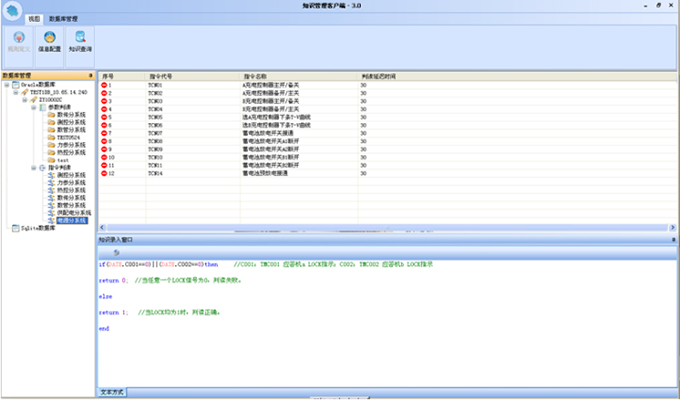680x400 pixels.
Task: Collapse the ZT1000ZC tree node
Action: pyautogui.click(x=25, y=100)
